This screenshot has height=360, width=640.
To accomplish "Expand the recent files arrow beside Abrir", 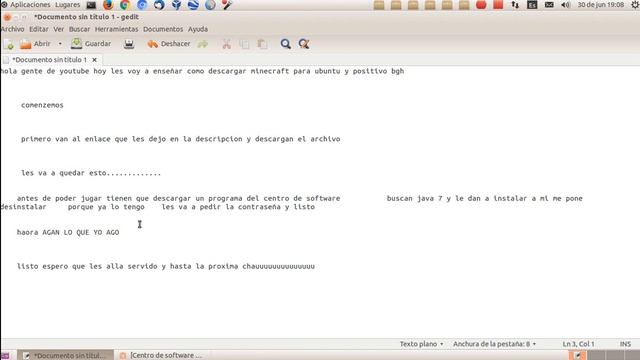I will 60,44.
